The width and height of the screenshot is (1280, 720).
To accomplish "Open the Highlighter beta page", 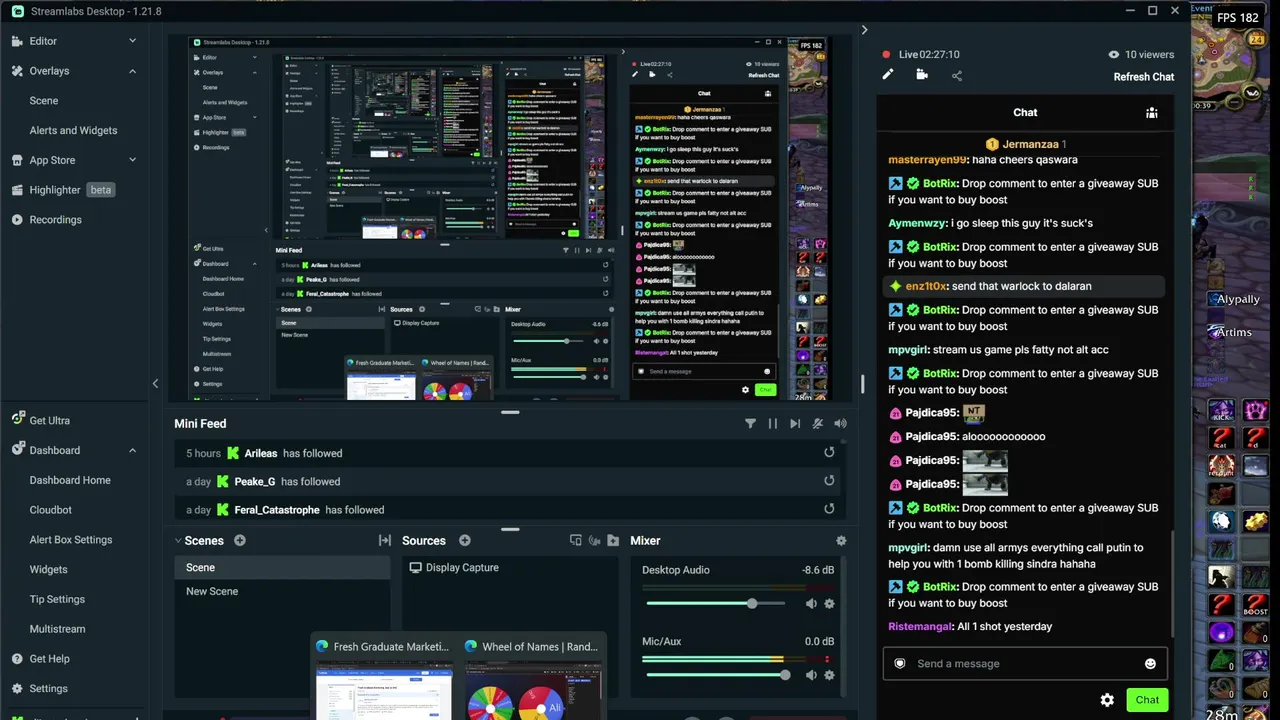I will coord(55,190).
